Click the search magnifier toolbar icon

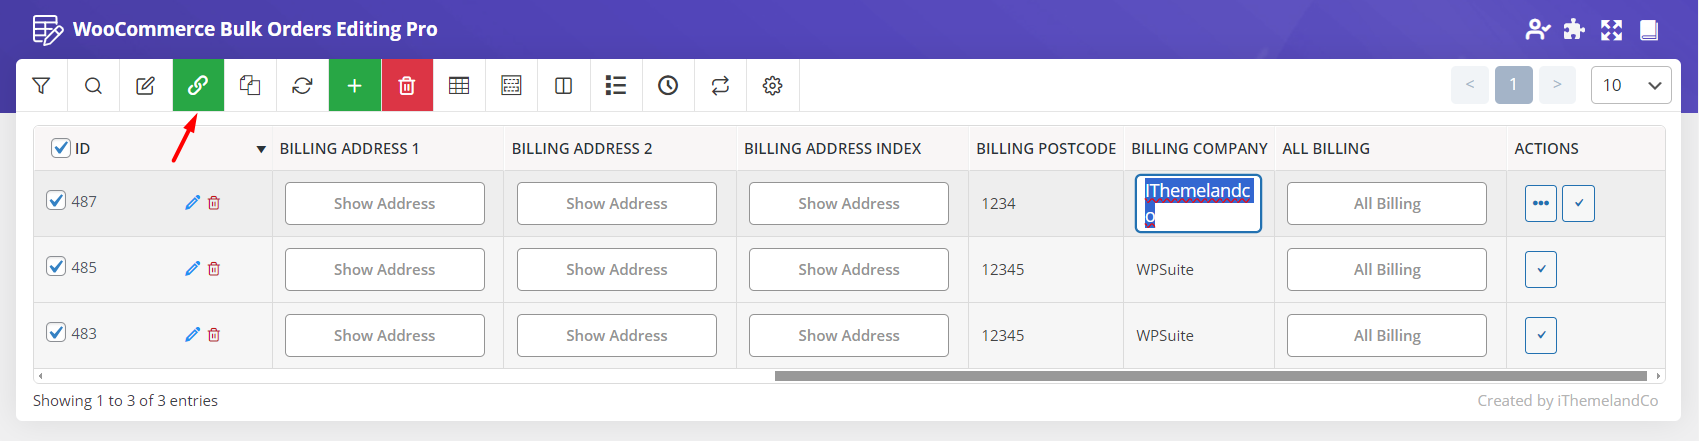tap(93, 86)
